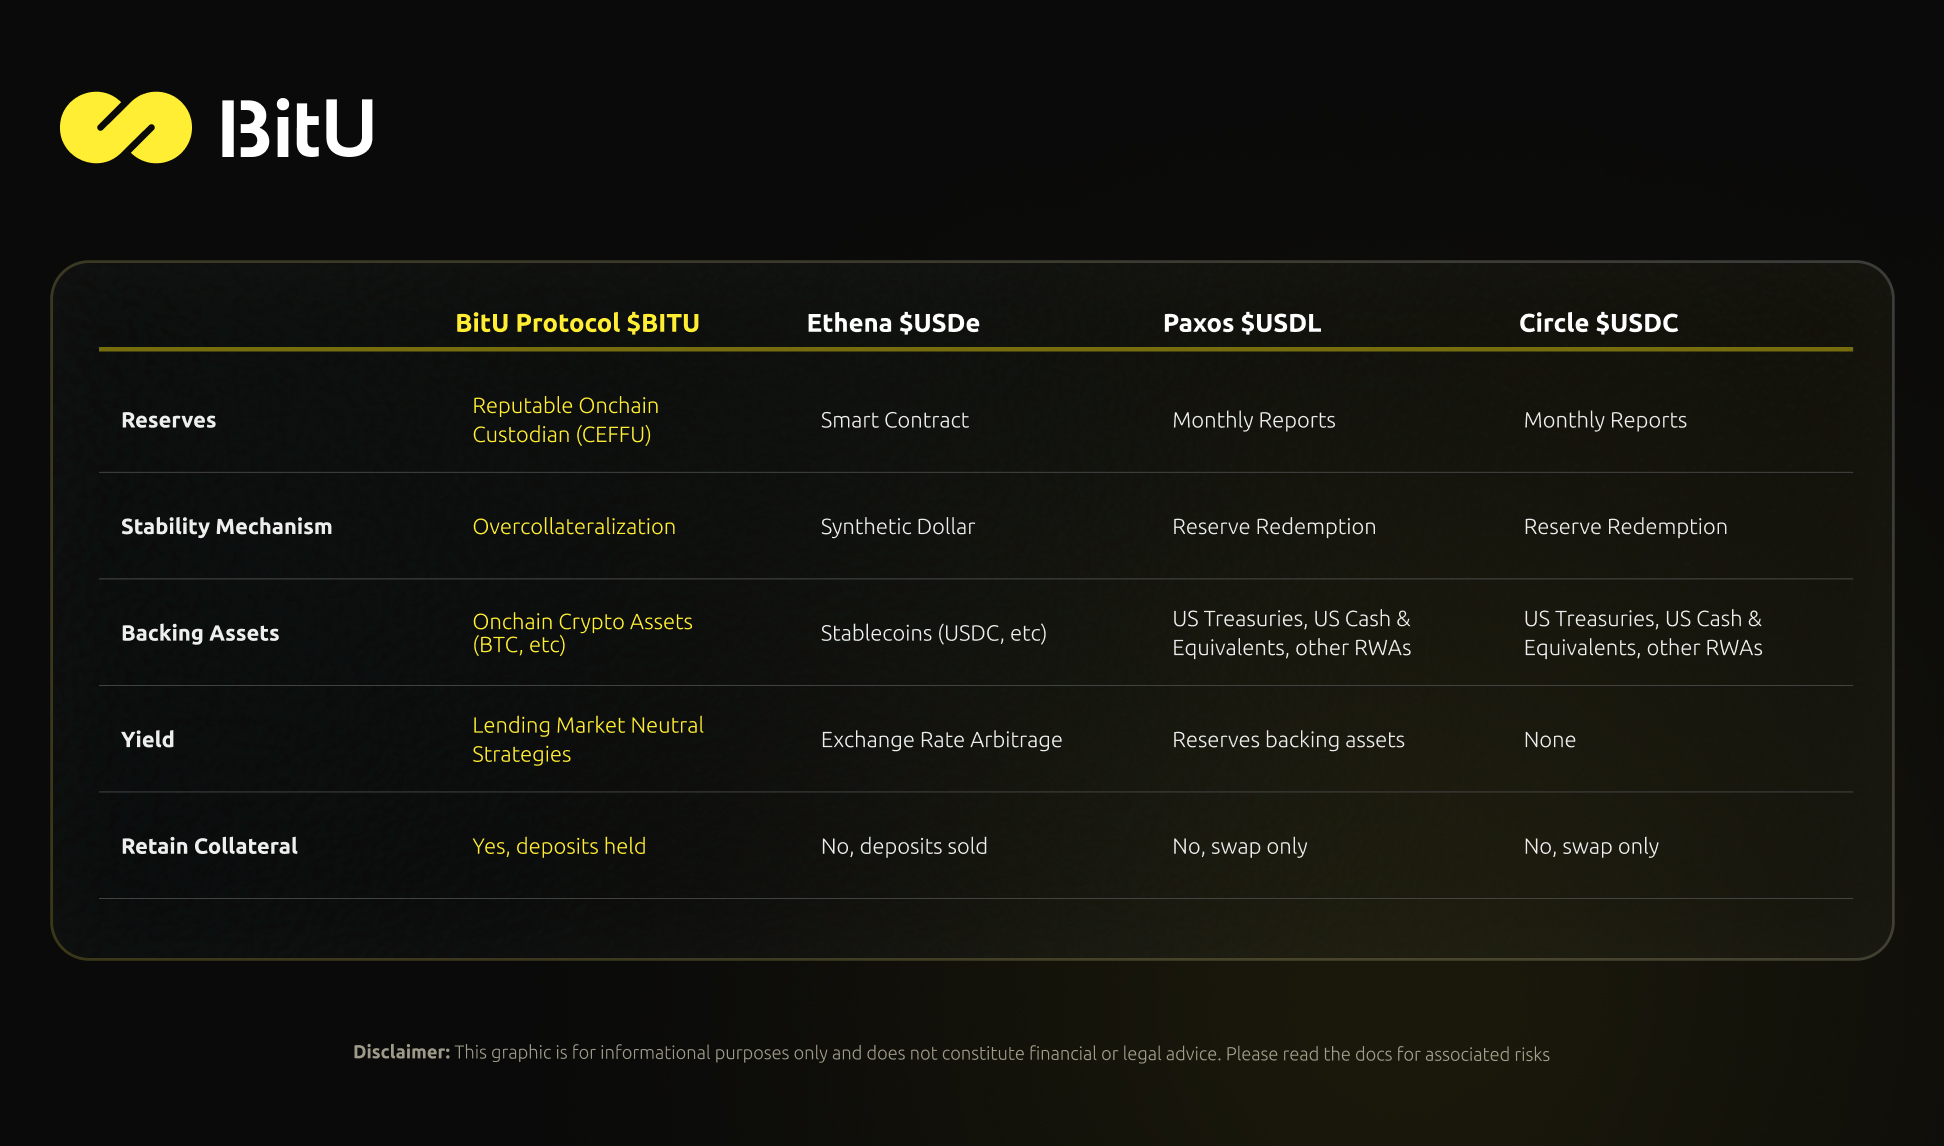Image resolution: width=1944 pixels, height=1146 pixels.
Task: Click the Stability Mechanism row label
Action: [x=226, y=526]
